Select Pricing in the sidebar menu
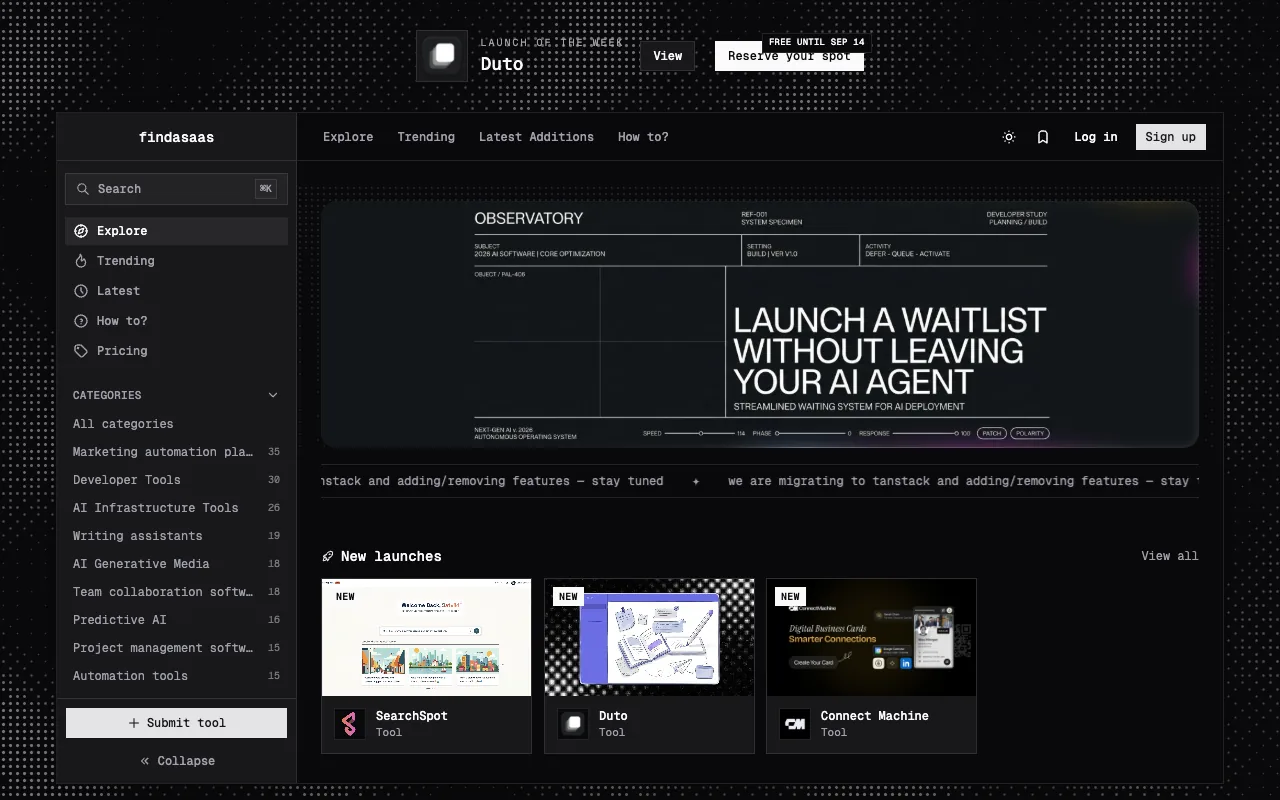 [x=177, y=351]
